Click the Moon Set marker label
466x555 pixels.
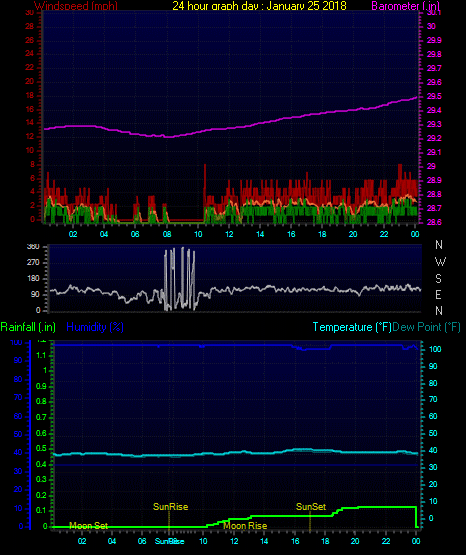(x=88, y=526)
